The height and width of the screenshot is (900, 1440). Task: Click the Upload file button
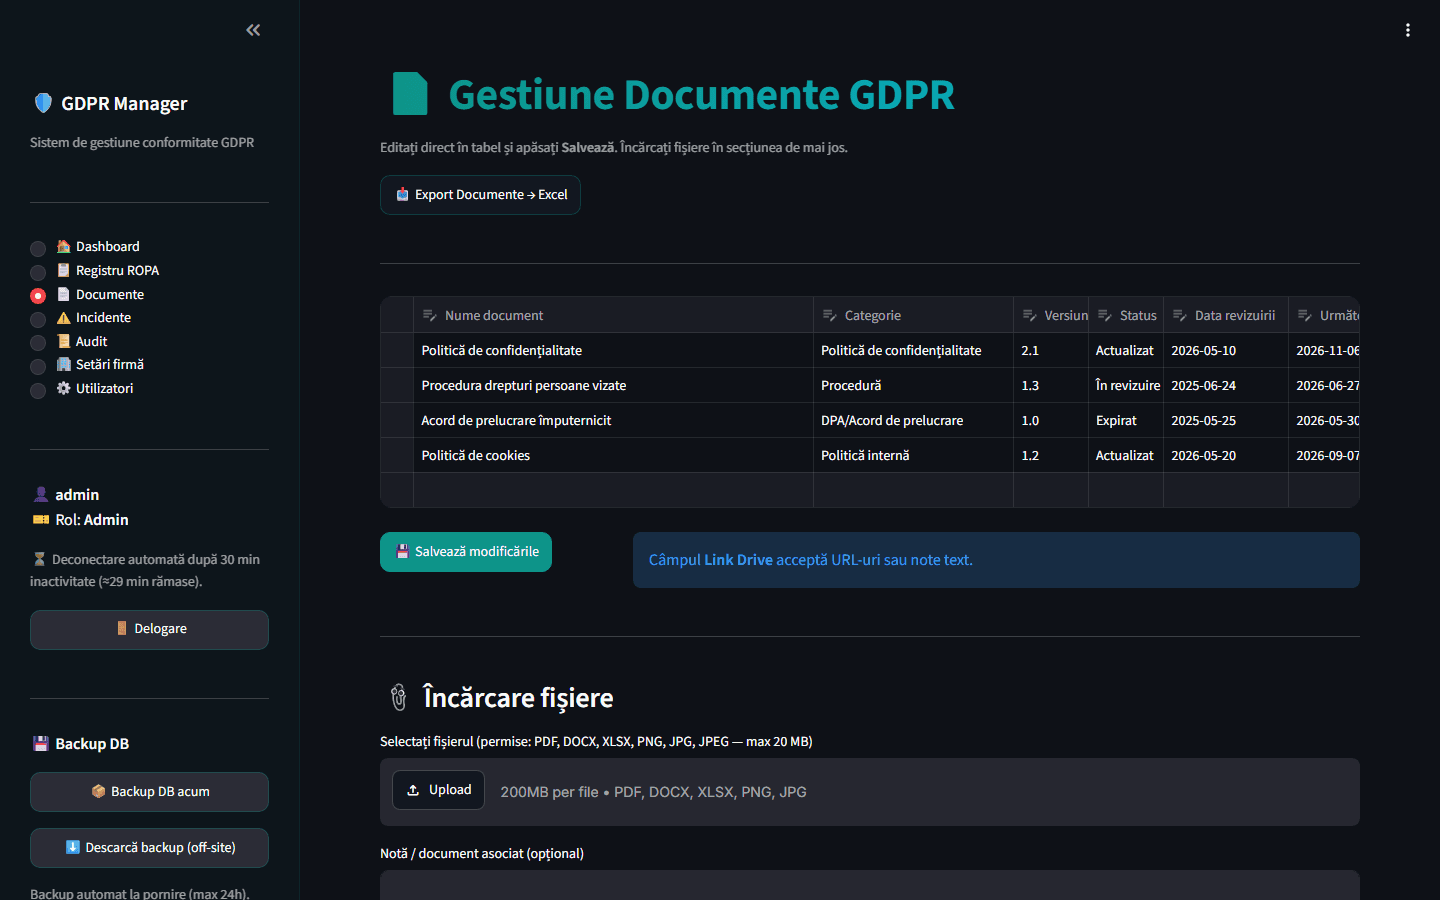[438, 790]
